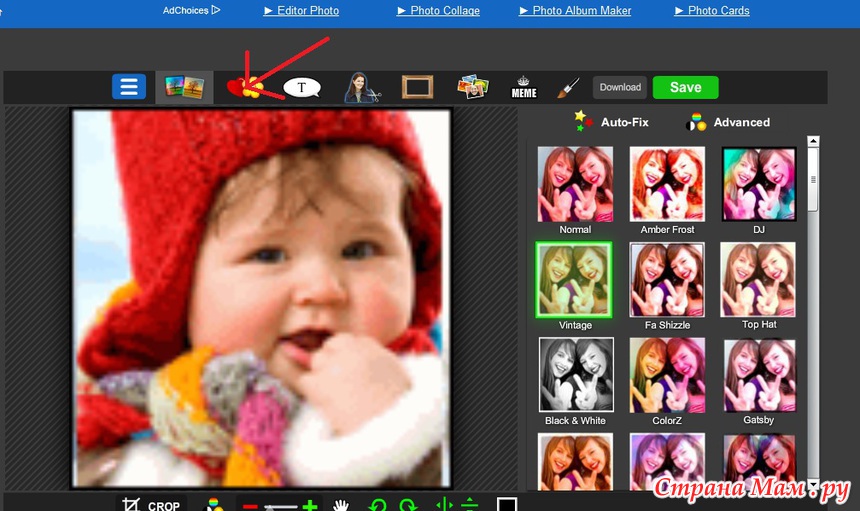Image resolution: width=860 pixels, height=511 pixels.
Task: Activate the CROP tool
Action: coord(151,504)
